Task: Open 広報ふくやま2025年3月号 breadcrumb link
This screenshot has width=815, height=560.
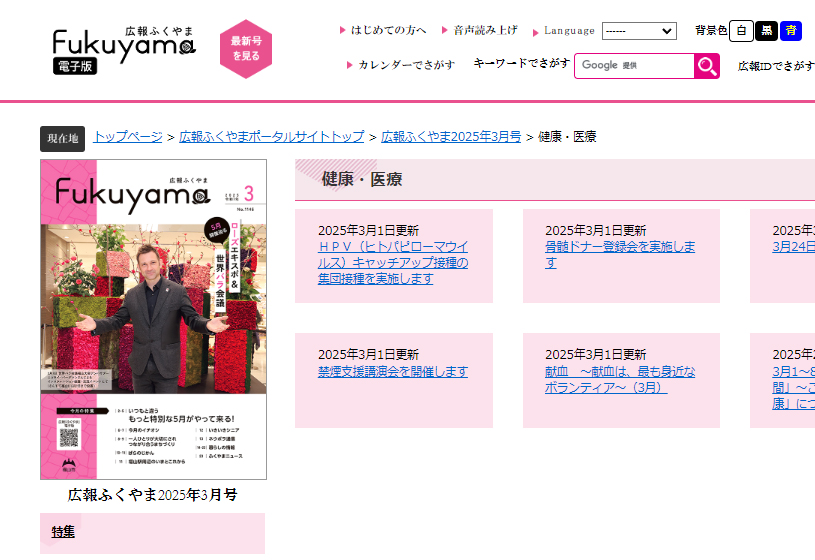Action: tap(451, 137)
